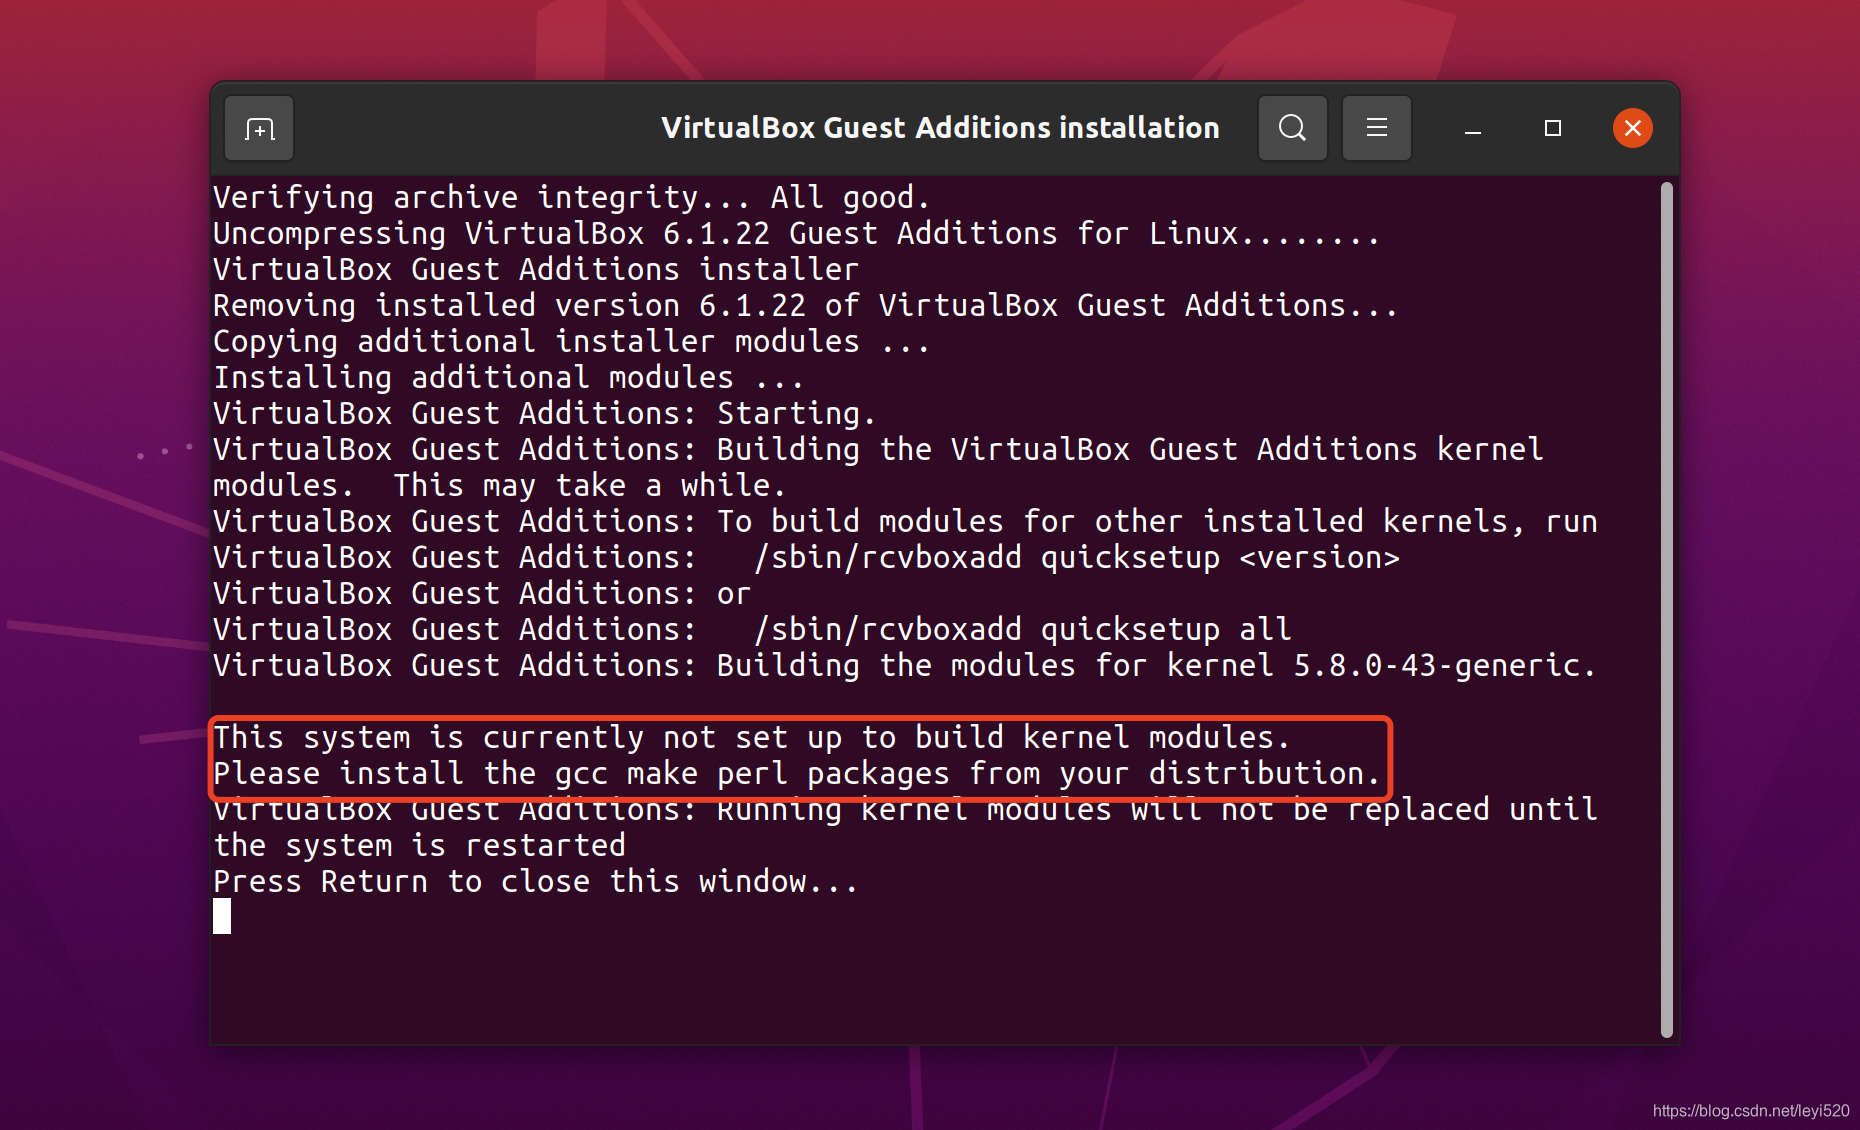Viewport: 1860px width, 1130px height.
Task: Click the line 'Copying additional installer modules ...'
Action: point(572,341)
